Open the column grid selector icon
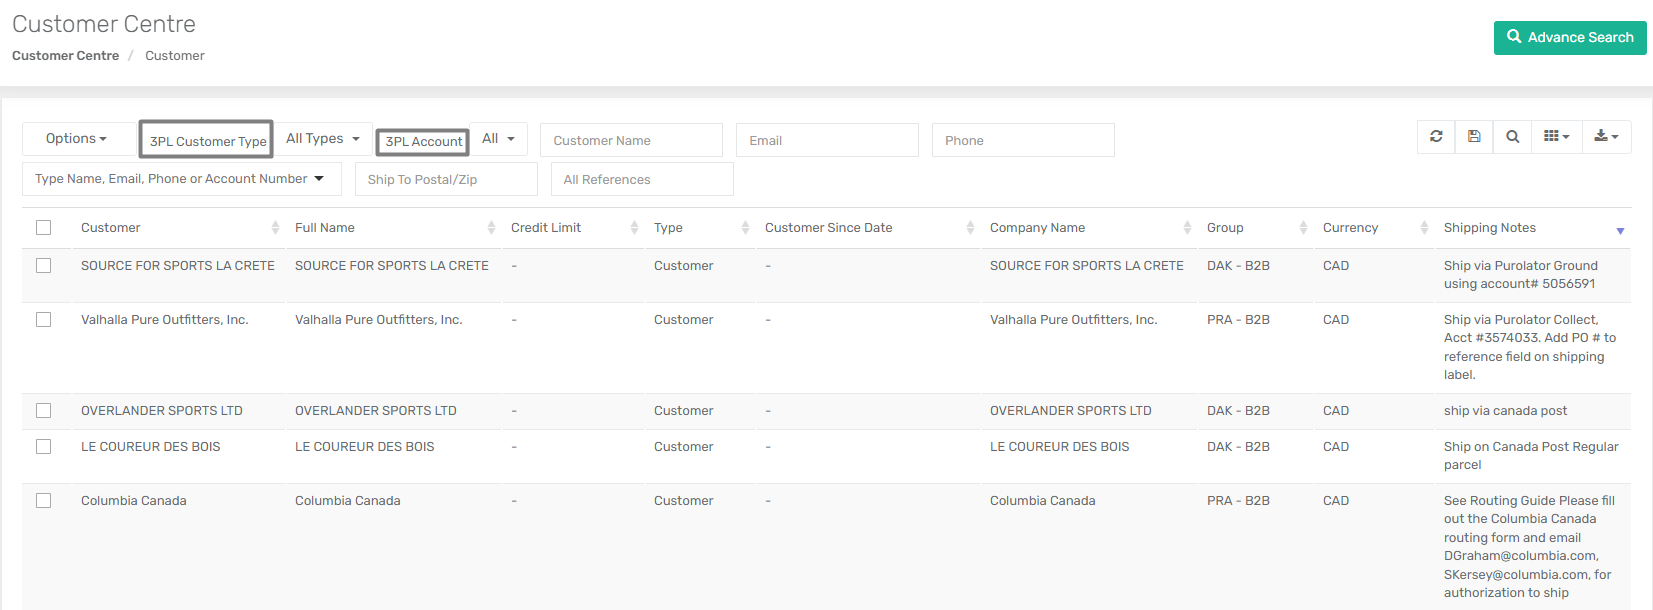 click(x=1557, y=137)
